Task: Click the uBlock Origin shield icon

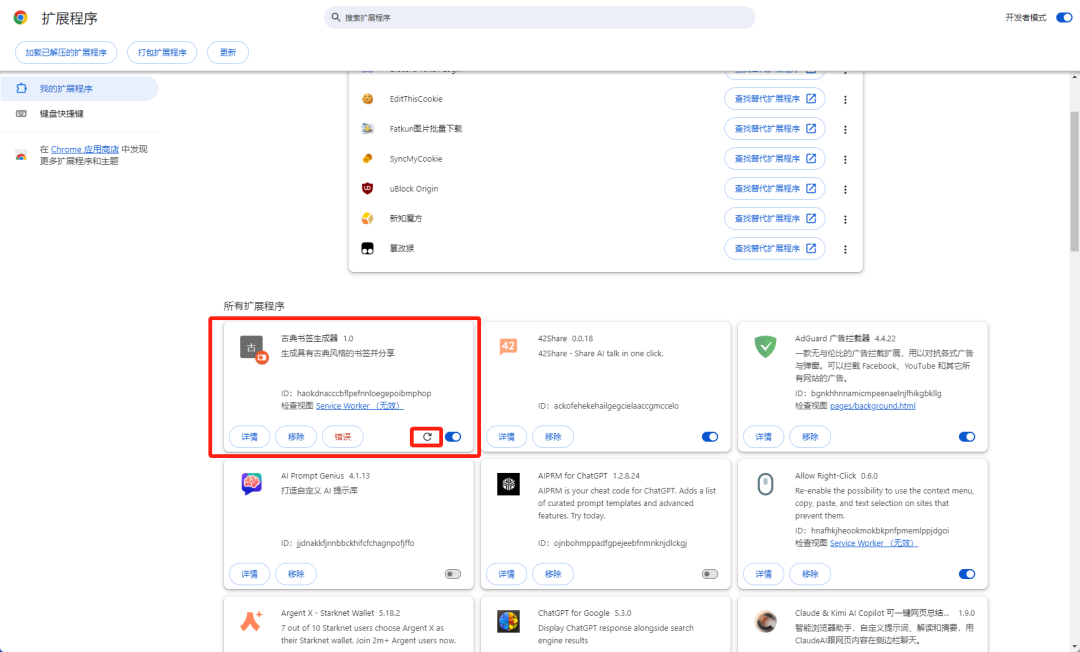Action: [x=368, y=189]
